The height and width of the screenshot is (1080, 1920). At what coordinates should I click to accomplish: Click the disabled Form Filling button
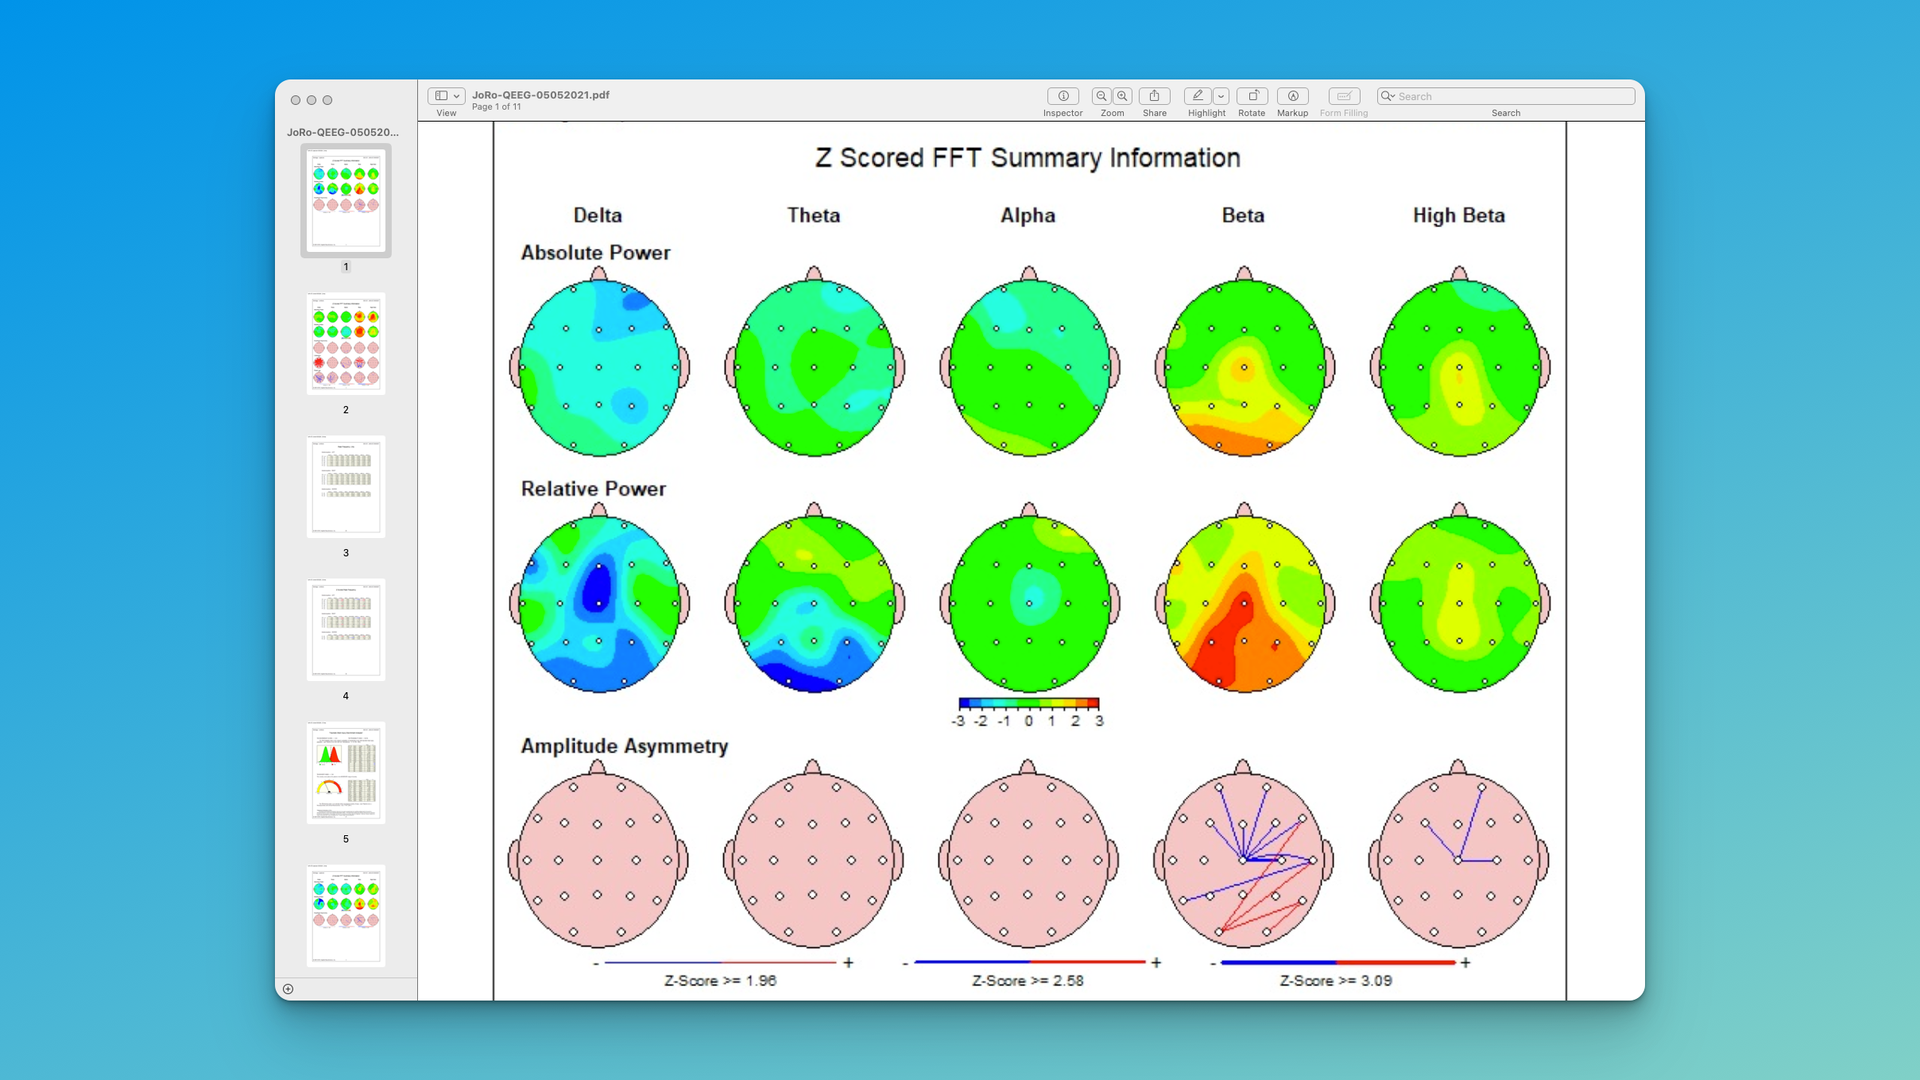[x=1344, y=96]
